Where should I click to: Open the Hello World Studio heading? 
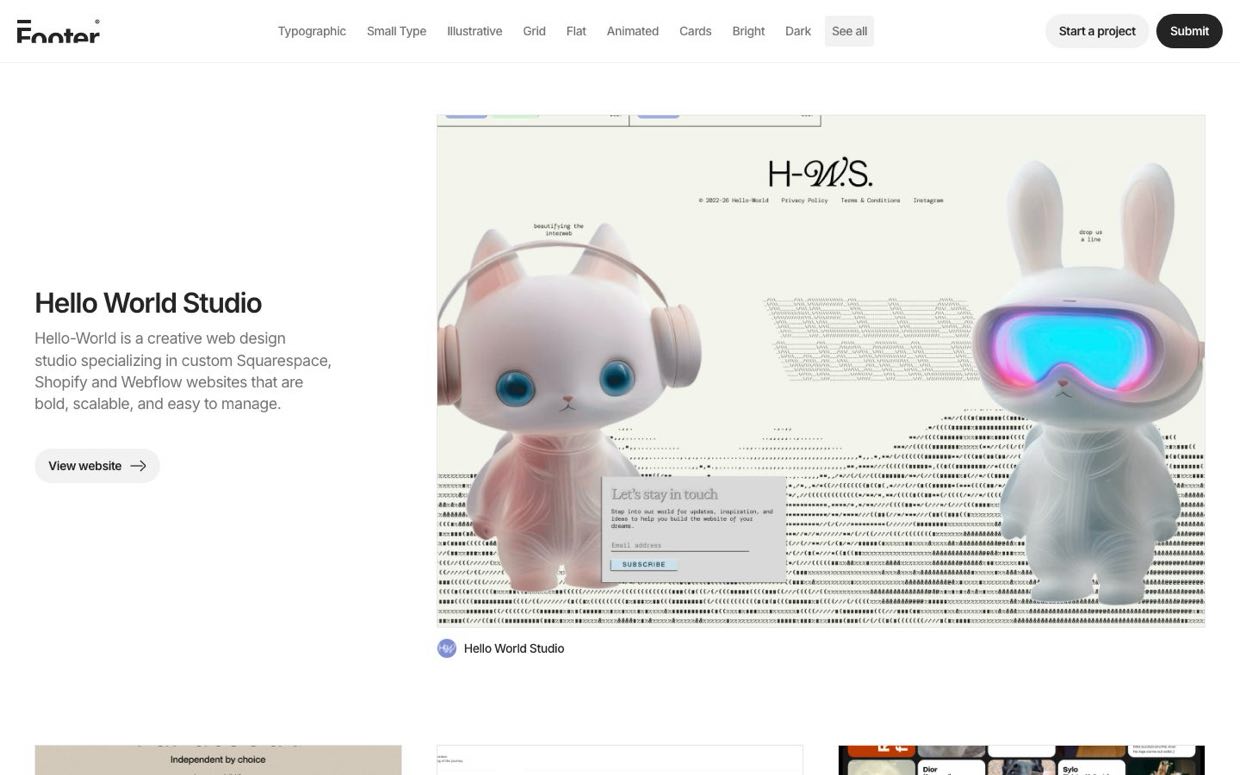[x=148, y=303]
